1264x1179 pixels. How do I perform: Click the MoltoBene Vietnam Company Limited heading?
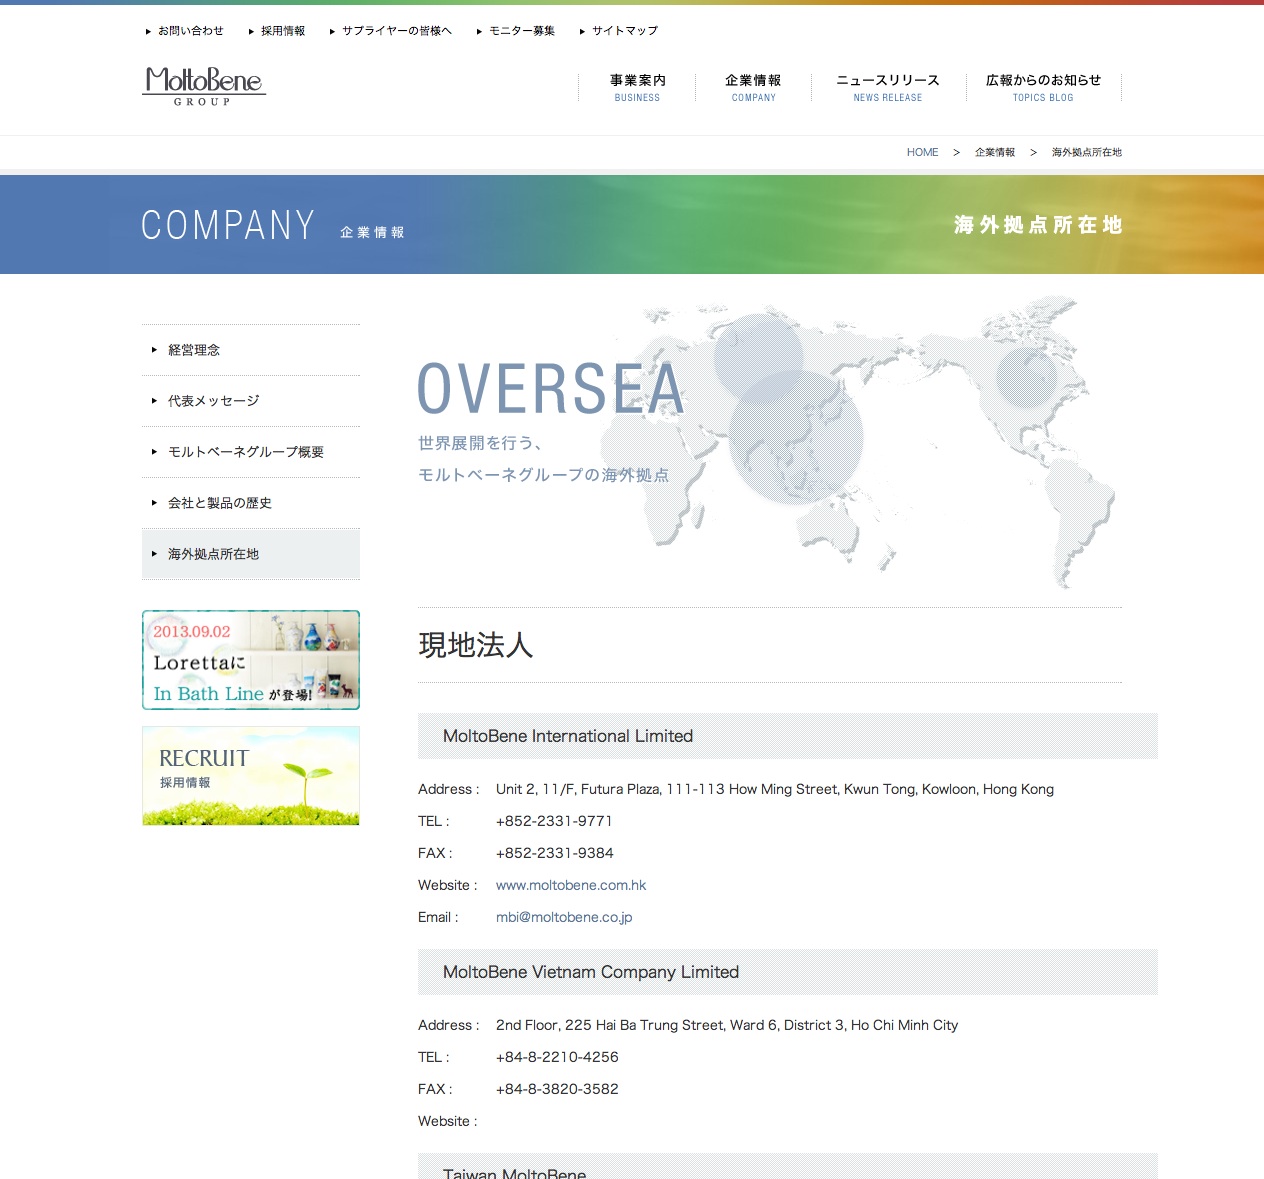[591, 972]
